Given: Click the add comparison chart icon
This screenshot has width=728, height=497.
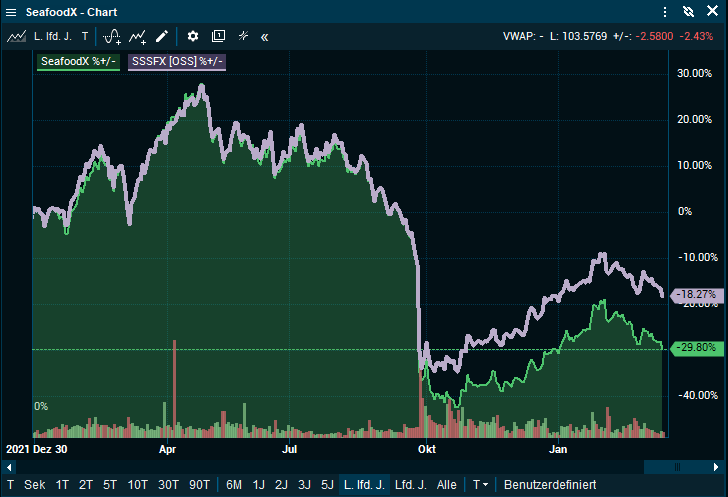Looking at the screenshot, I should pyautogui.click(x=138, y=36).
